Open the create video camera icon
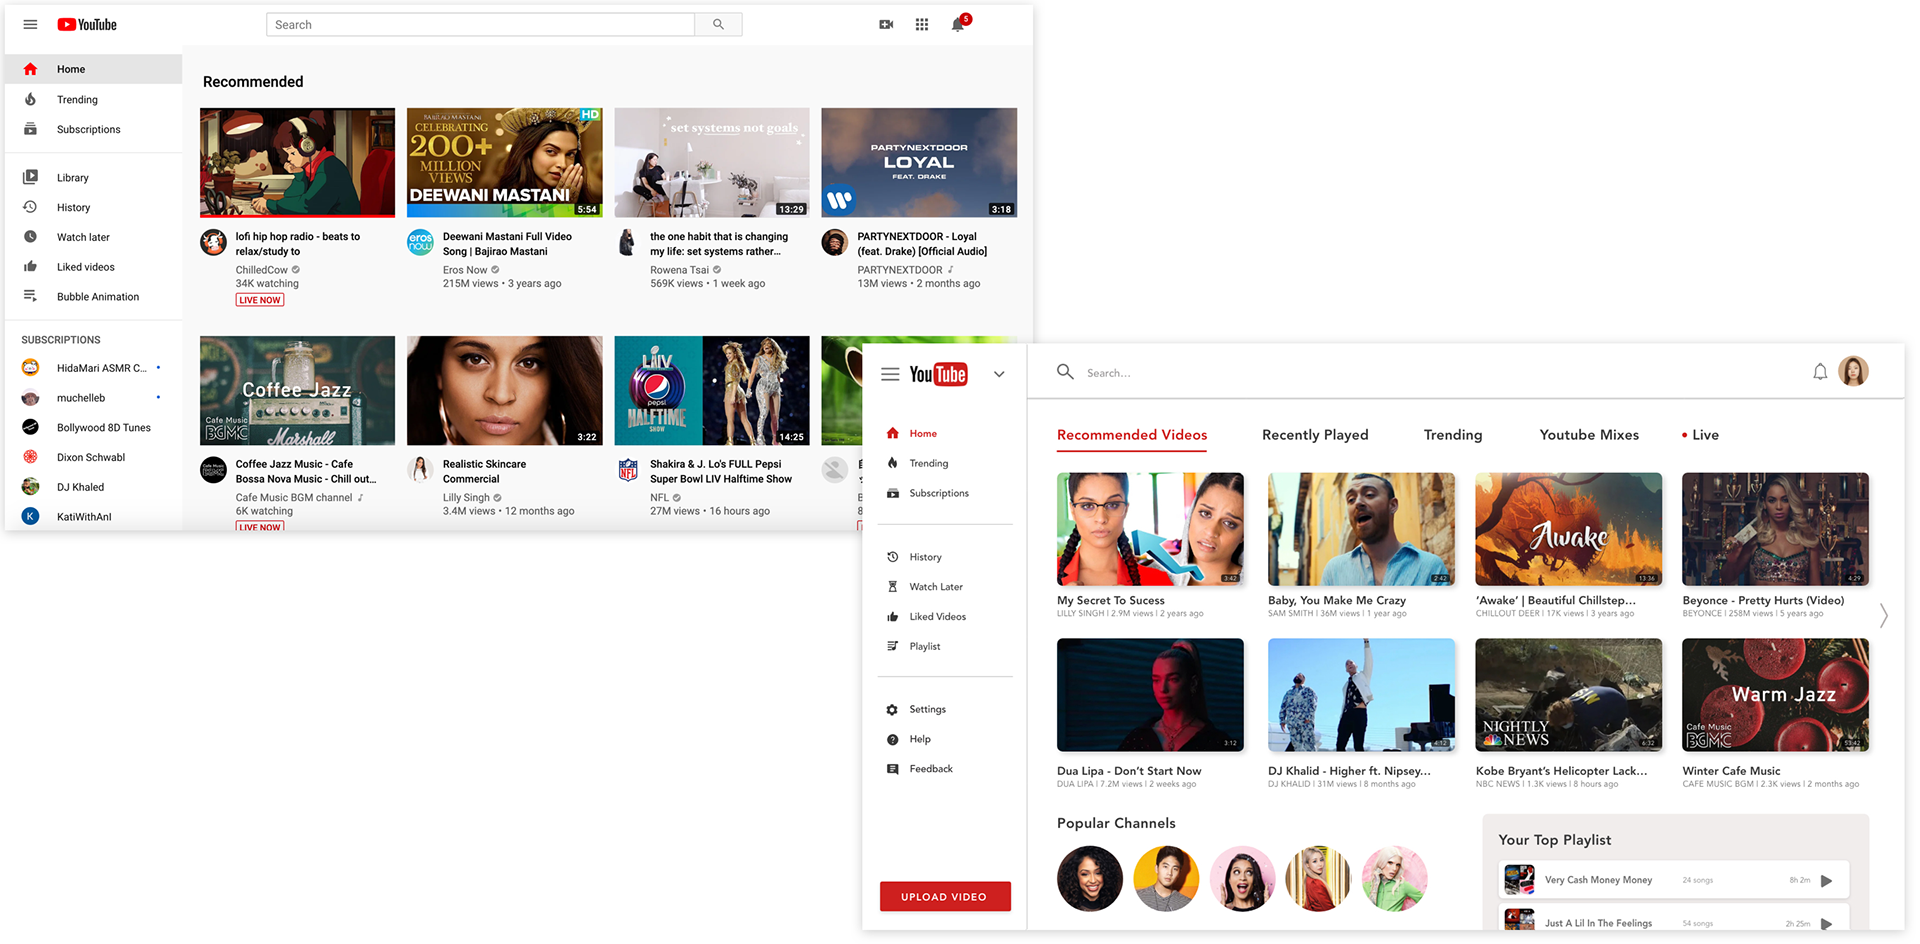This screenshot has width=1920, height=944. 886,24
